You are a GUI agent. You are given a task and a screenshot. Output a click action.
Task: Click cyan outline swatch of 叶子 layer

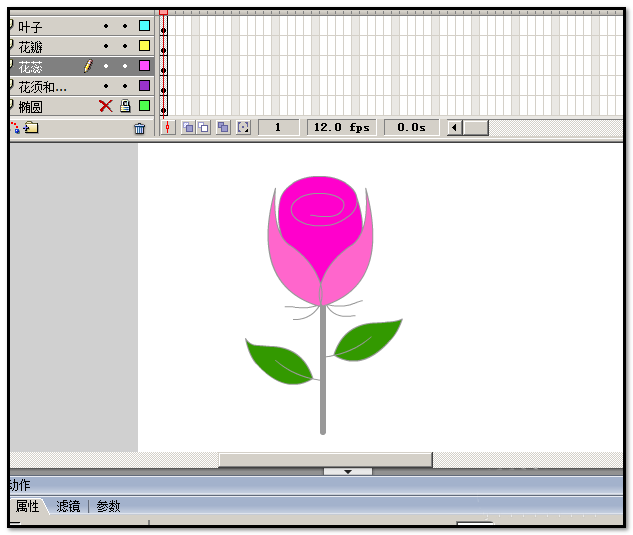145,26
